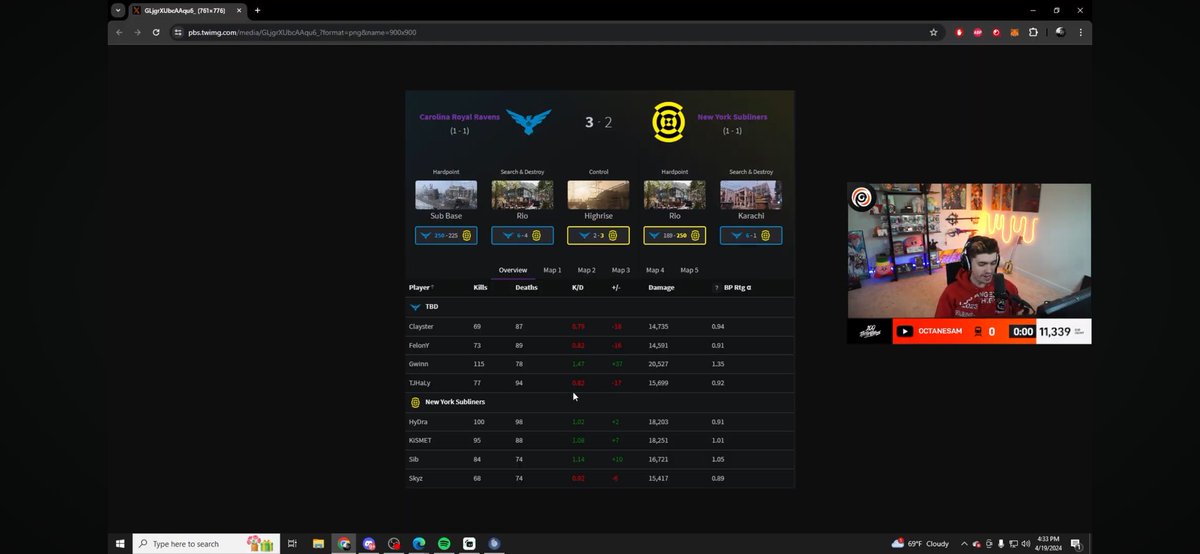
Task: Open the notification center icon
Action: coord(1076,543)
